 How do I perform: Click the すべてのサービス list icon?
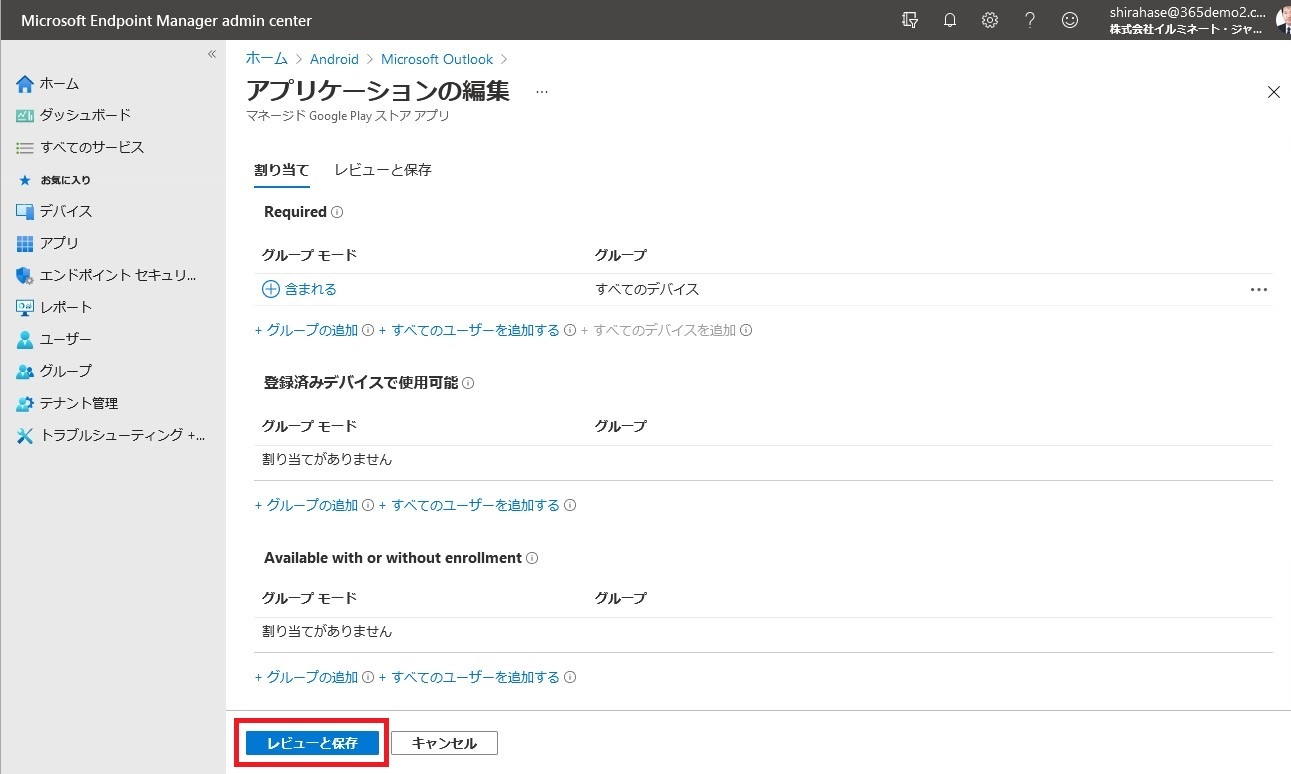25,148
